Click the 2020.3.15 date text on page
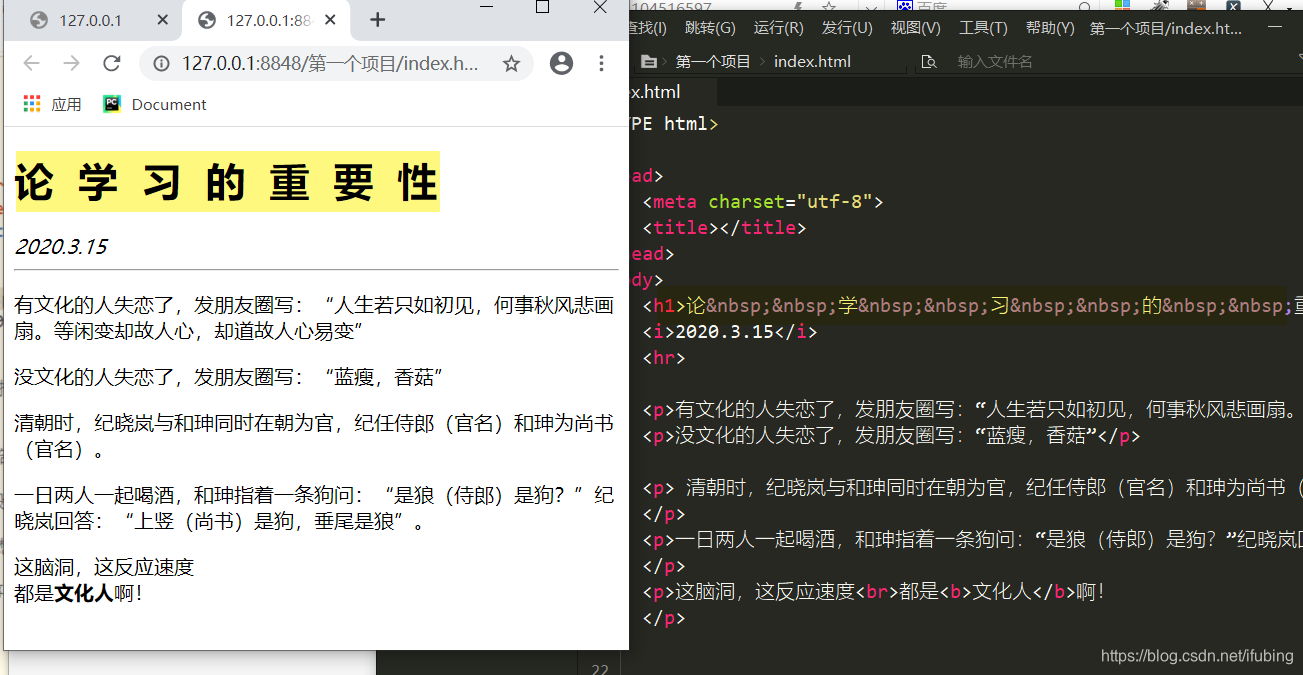This screenshot has height=675, width=1303. coord(61,246)
